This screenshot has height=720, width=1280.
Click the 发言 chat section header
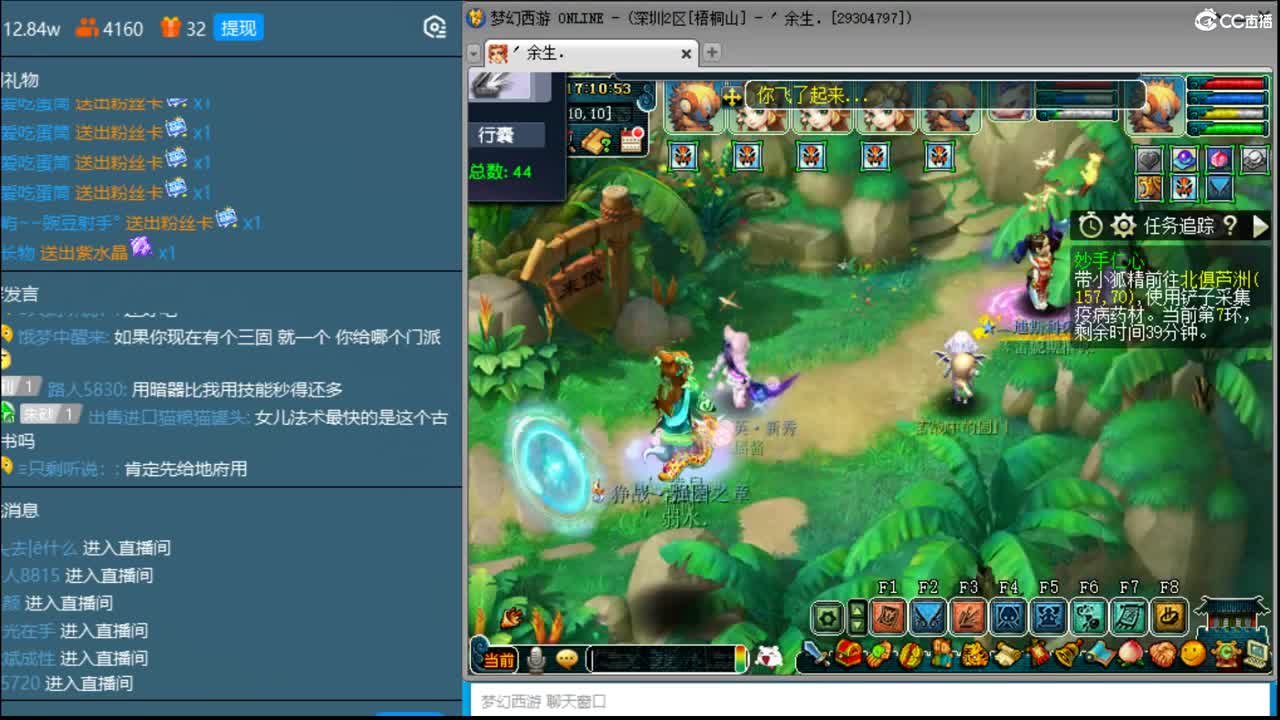coord(20,294)
